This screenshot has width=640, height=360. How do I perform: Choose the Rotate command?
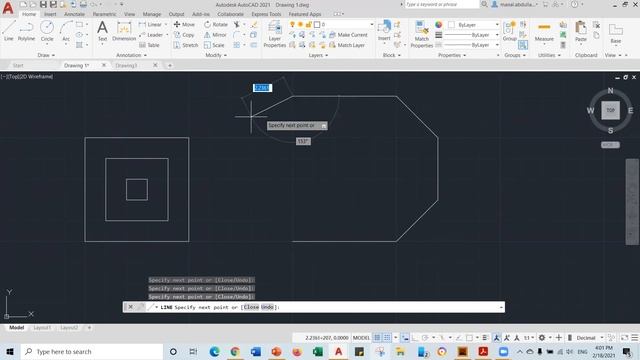click(x=216, y=24)
